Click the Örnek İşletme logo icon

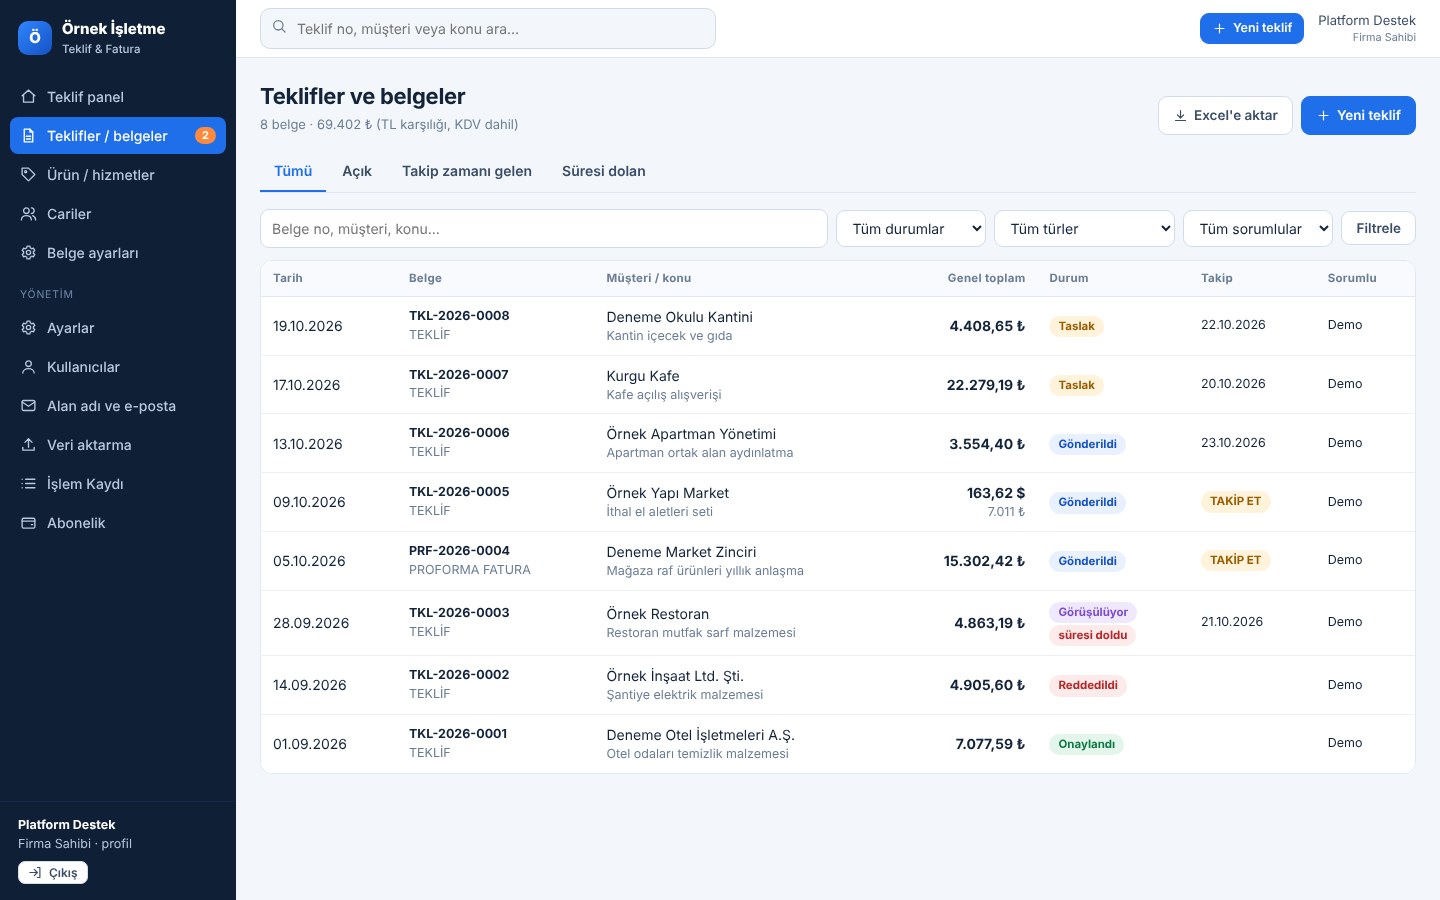click(x=35, y=38)
